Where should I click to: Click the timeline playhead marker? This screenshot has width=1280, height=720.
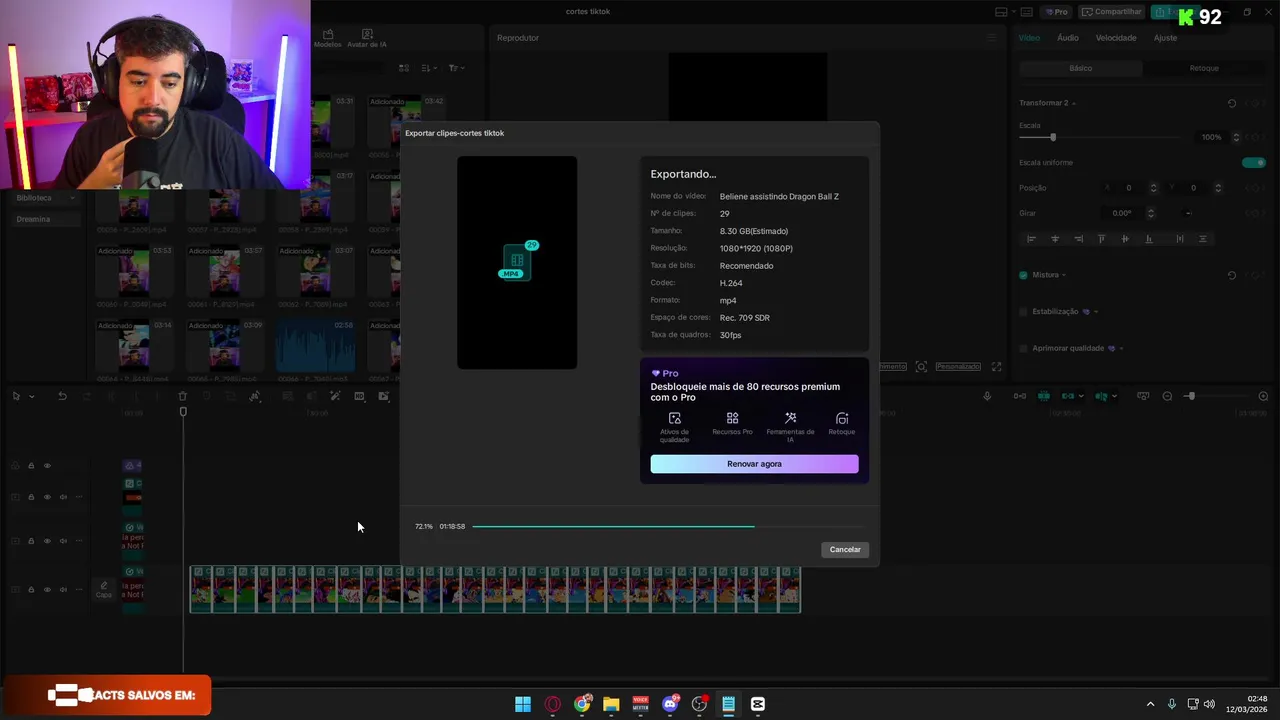click(183, 412)
